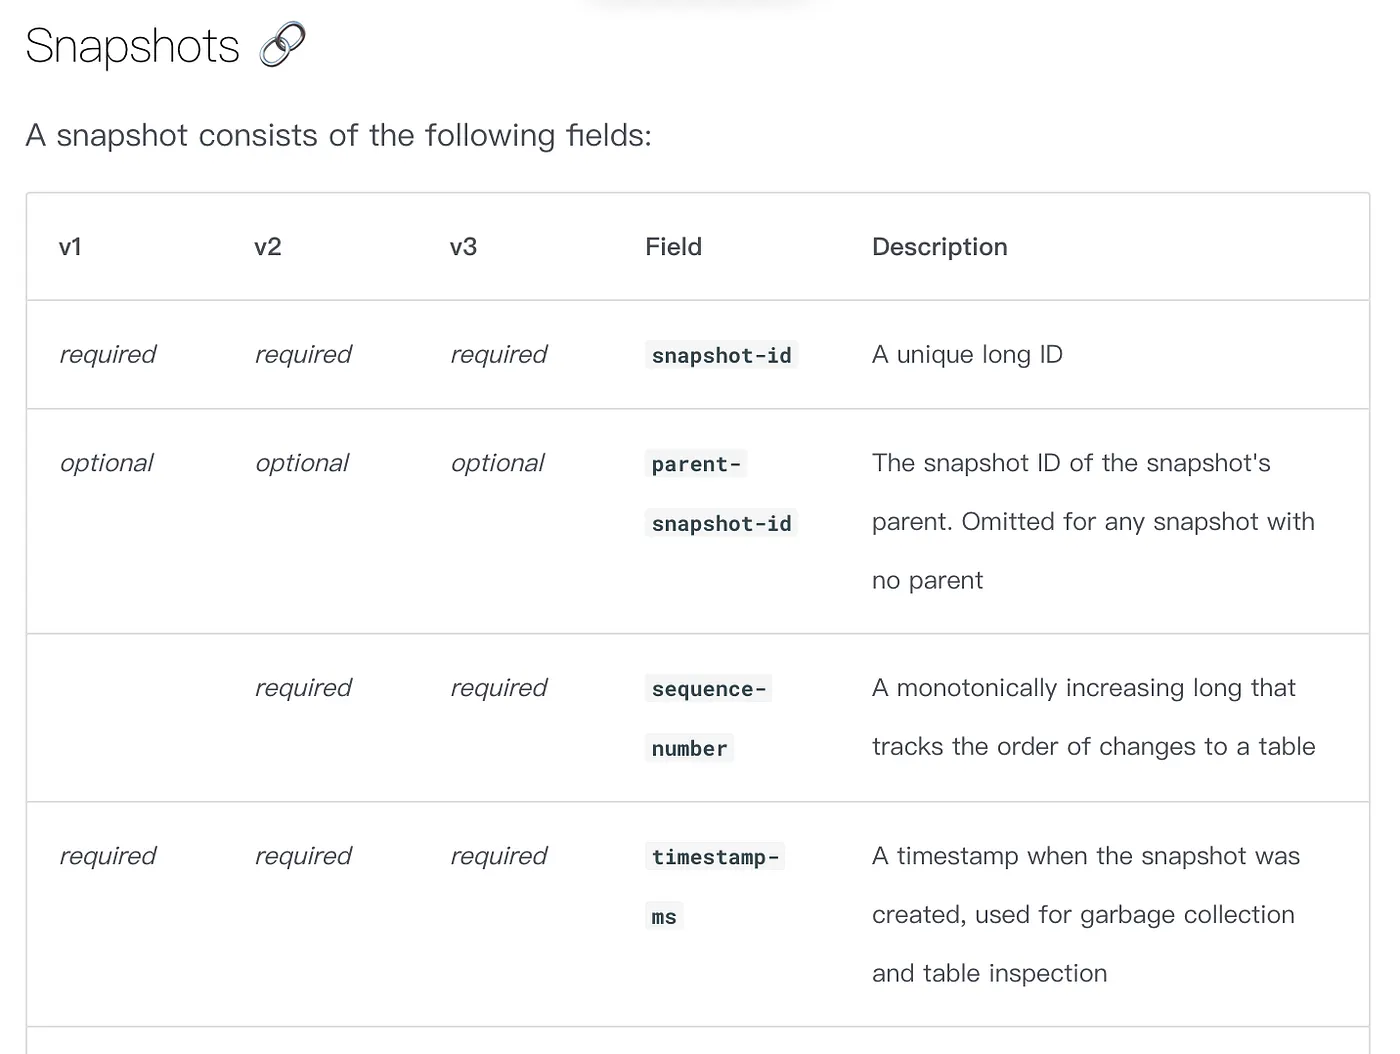Click the timestamp-ms garbage collection description
This screenshot has height=1054, width=1400.
[x=1083, y=915]
